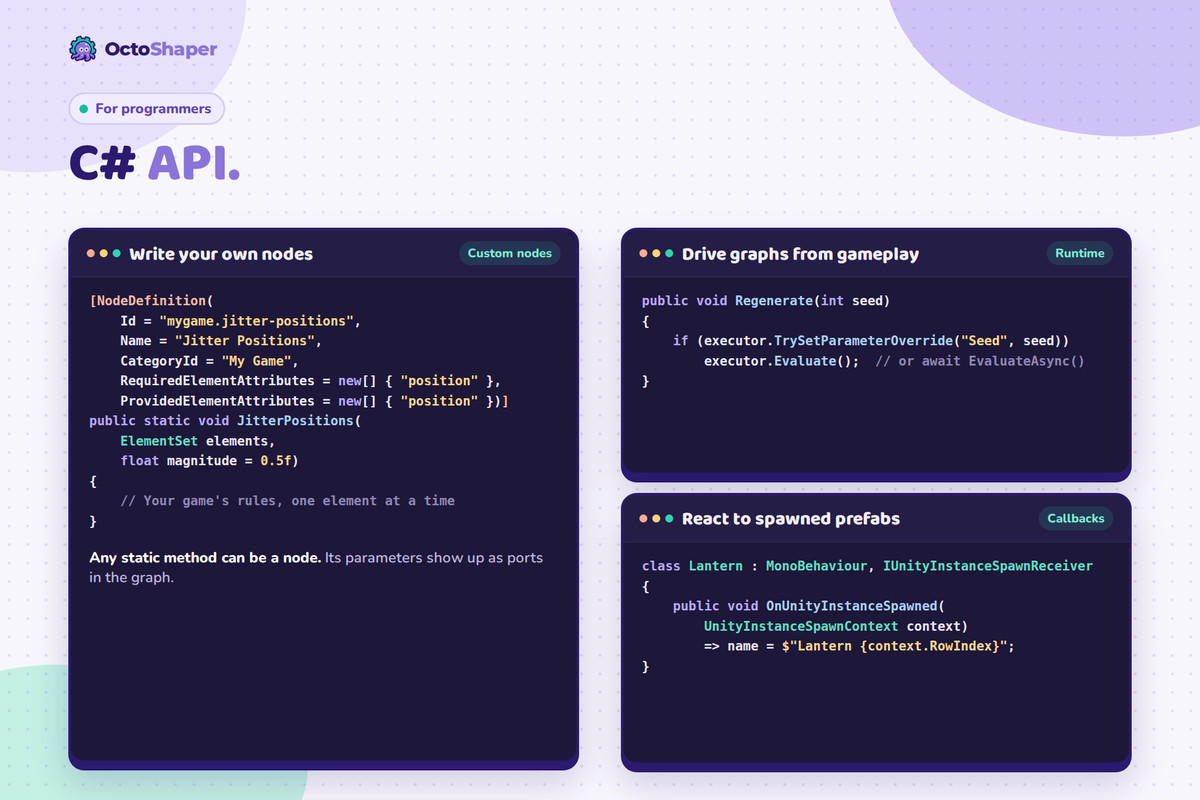1200x800 pixels.
Task: Click the yellow dot on Write your own nodes card
Action: pos(104,254)
